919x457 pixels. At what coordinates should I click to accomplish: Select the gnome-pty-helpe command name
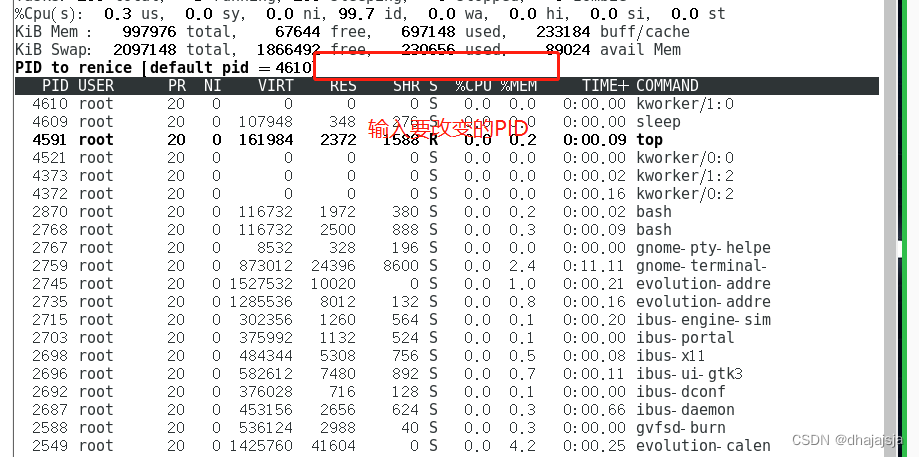tap(703, 248)
